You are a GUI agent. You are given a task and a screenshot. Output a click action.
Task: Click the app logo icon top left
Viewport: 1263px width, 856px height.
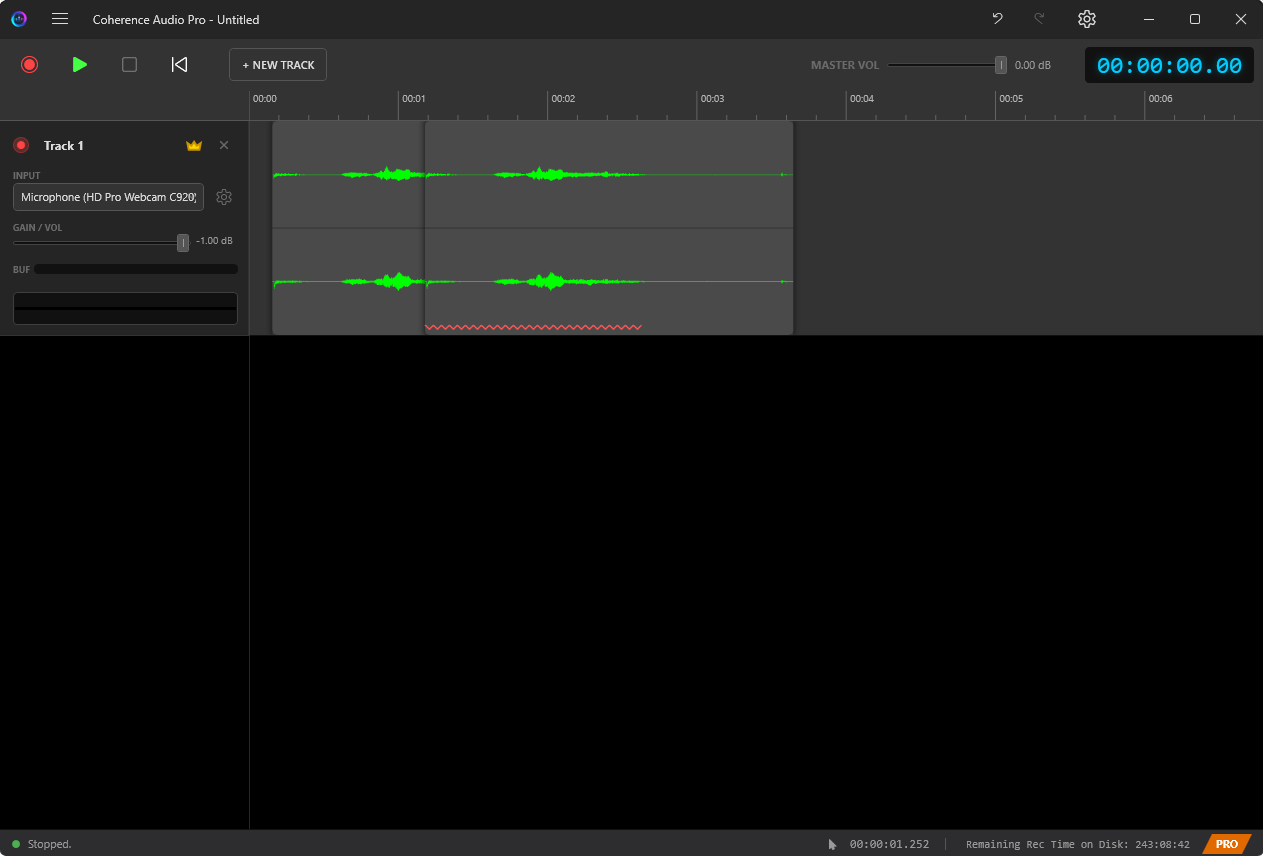click(19, 19)
